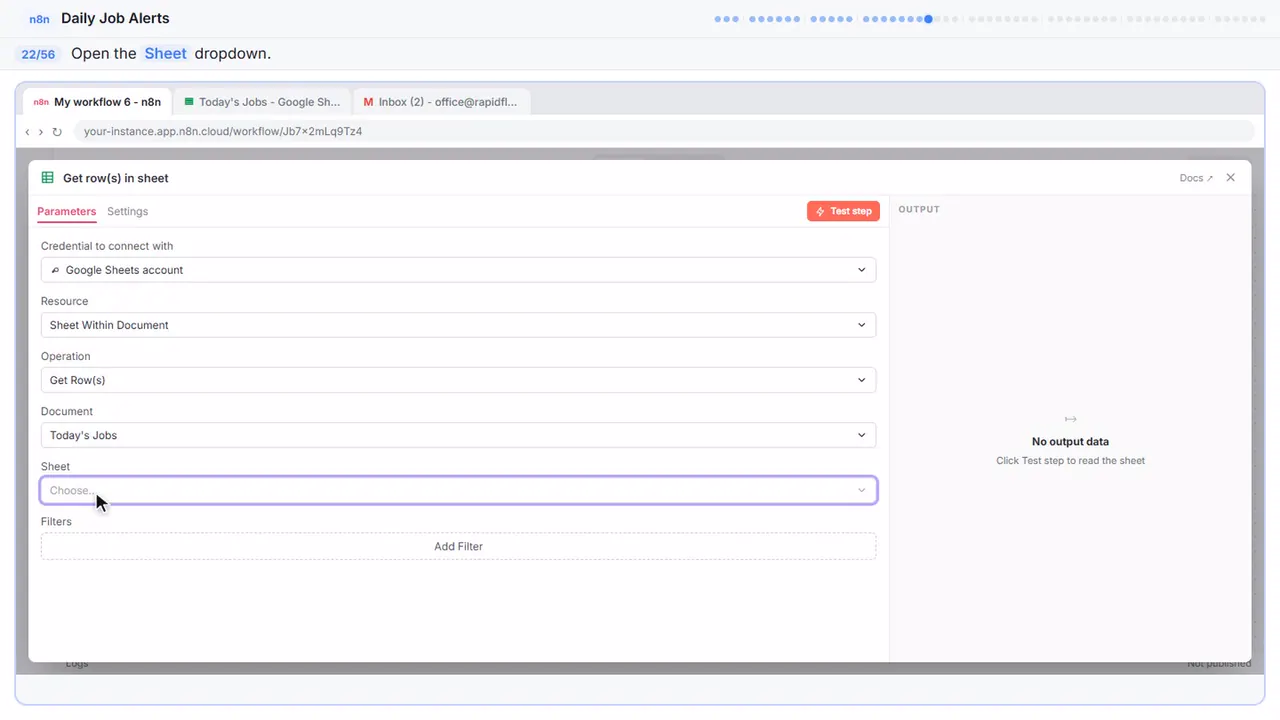
Task: Click the Get row(s) in sheet title
Action: 116,178
